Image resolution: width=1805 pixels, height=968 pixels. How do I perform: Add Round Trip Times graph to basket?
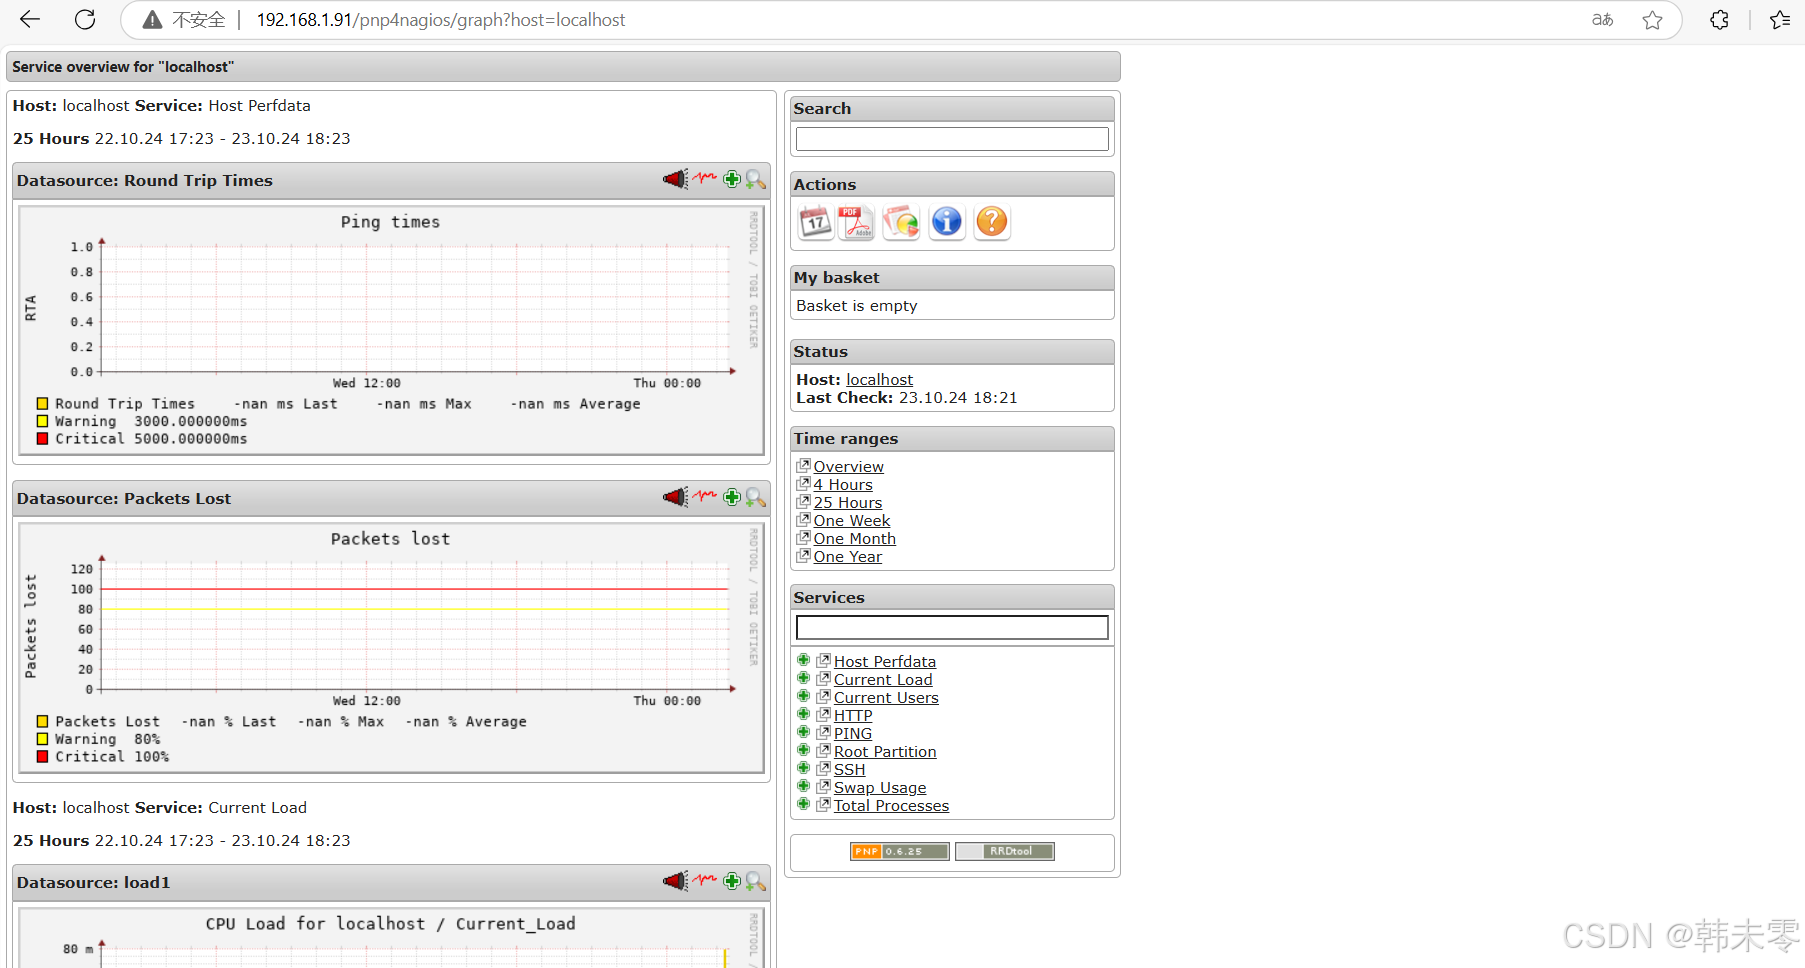732,179
